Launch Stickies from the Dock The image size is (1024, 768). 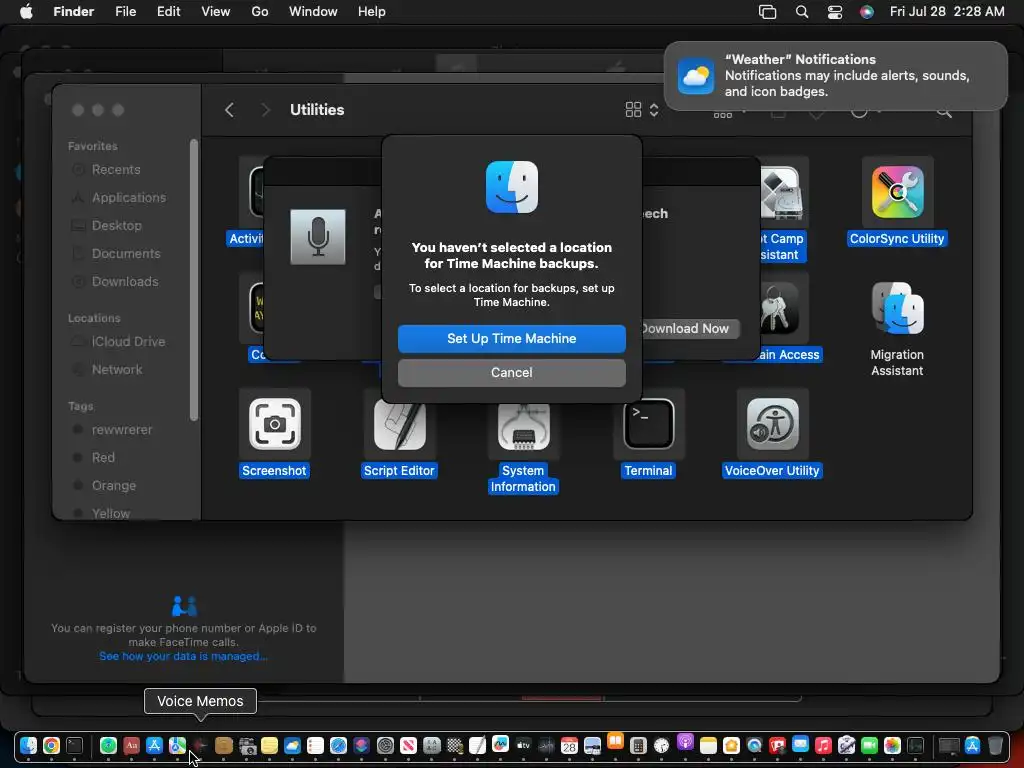269,745
